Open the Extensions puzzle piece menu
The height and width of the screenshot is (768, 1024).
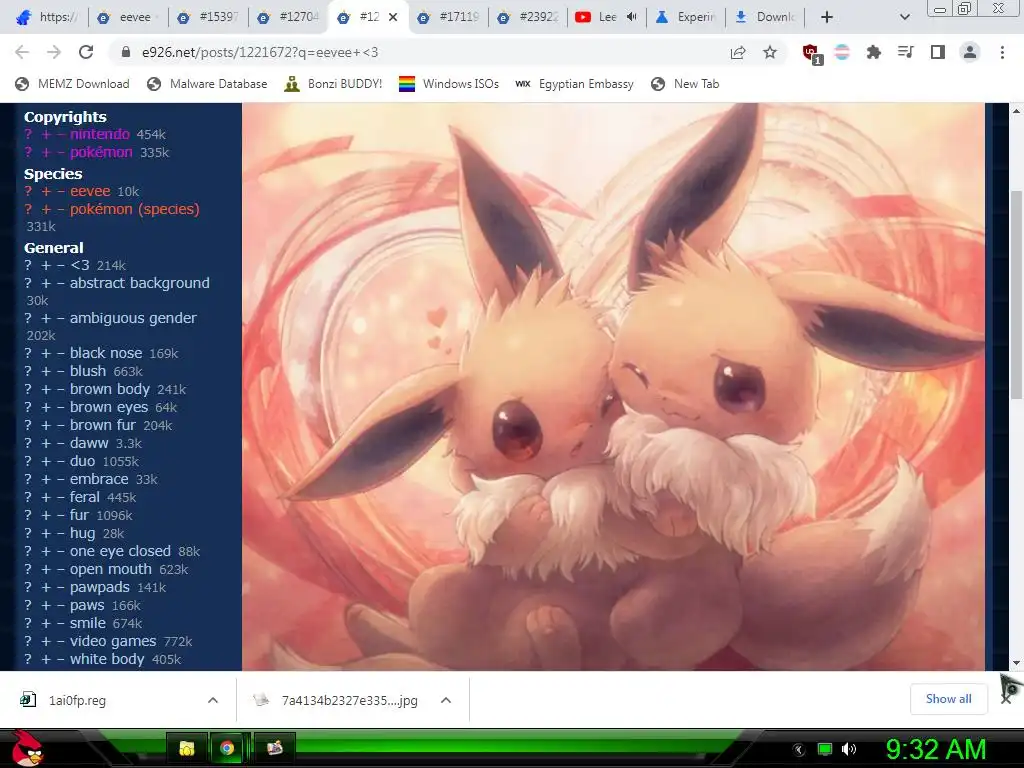[873, 52]
